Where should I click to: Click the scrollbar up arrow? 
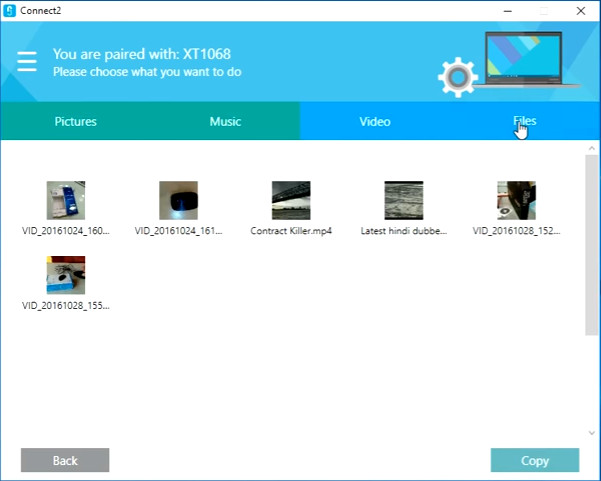592,148
